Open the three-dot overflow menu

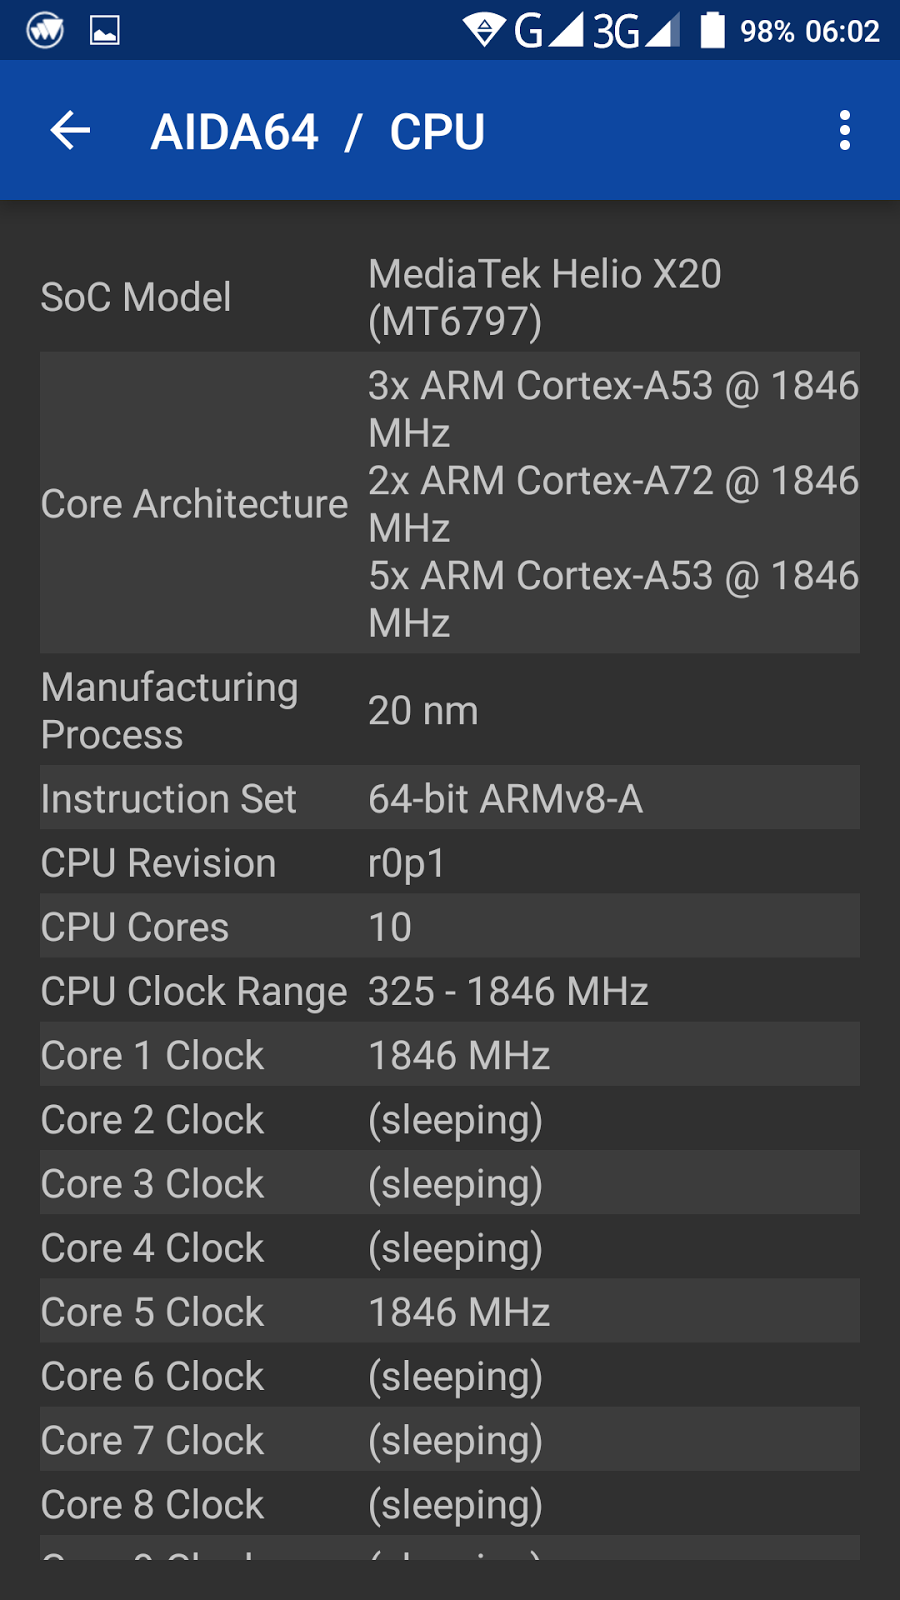(x=845, y=131)
